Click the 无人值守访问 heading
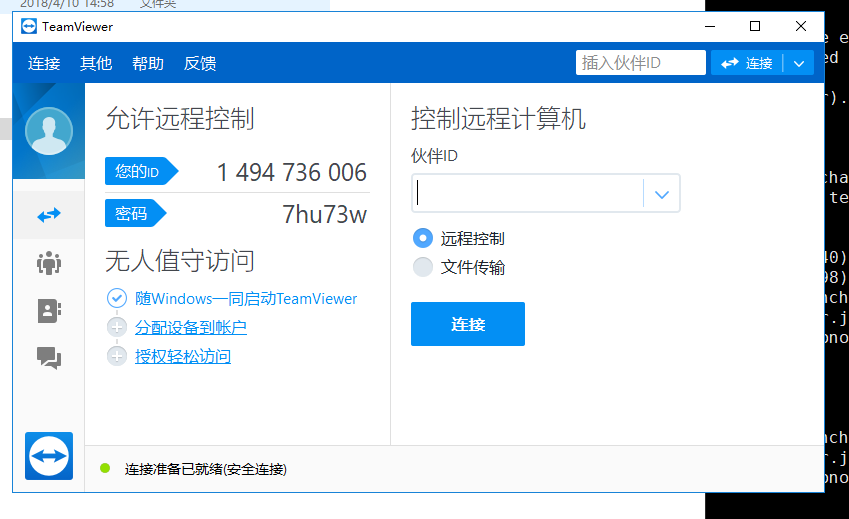The width and height of the screenshot is (849, 519). tap(180, 261)
